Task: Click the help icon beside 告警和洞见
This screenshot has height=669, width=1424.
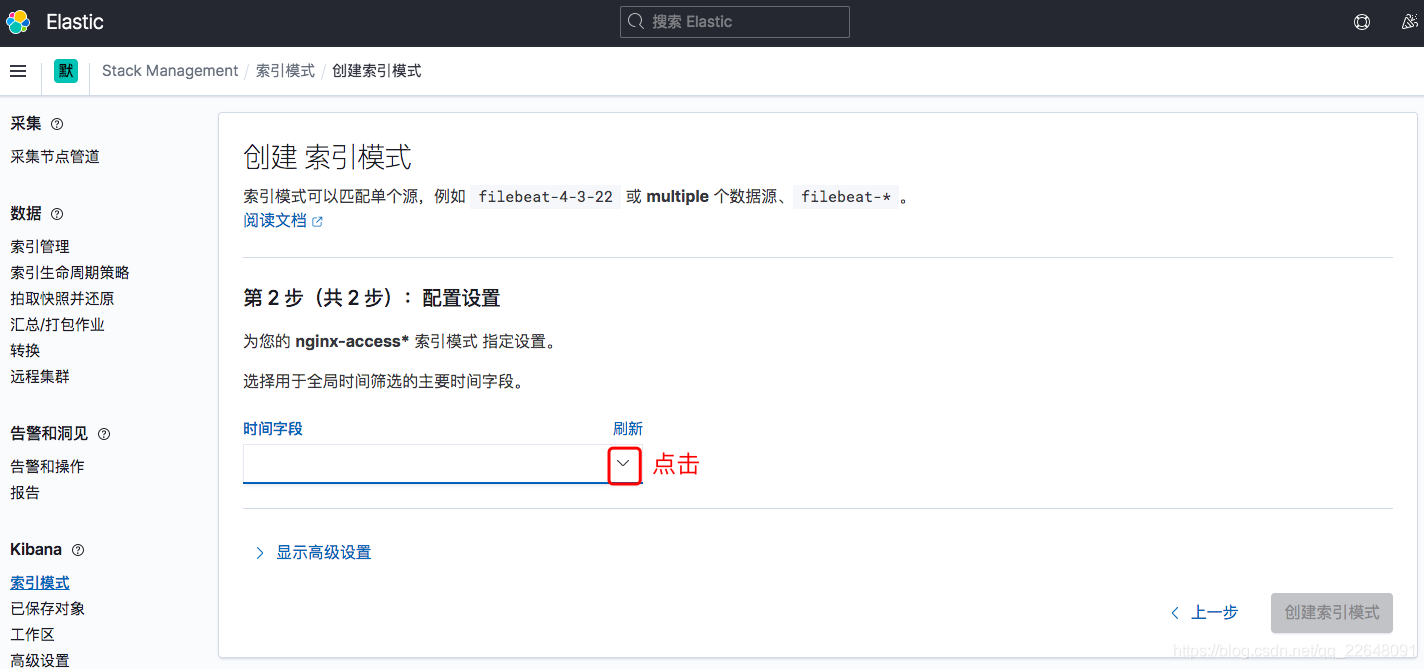Action: pyautogui.click(x=104, y=433)
